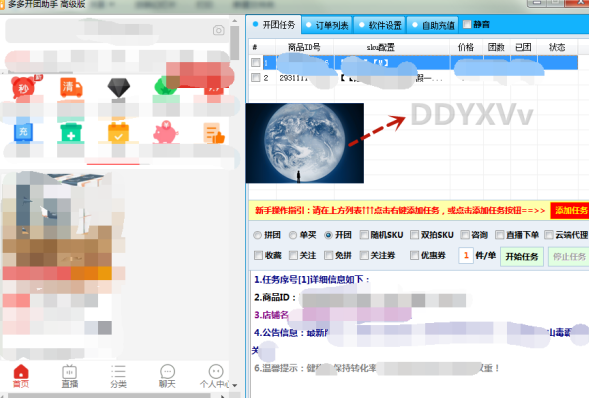Image resolution: width=589 pixels, height=398 pixels.
Task: Open the 软件设置 tab
Action: (380, 25)
